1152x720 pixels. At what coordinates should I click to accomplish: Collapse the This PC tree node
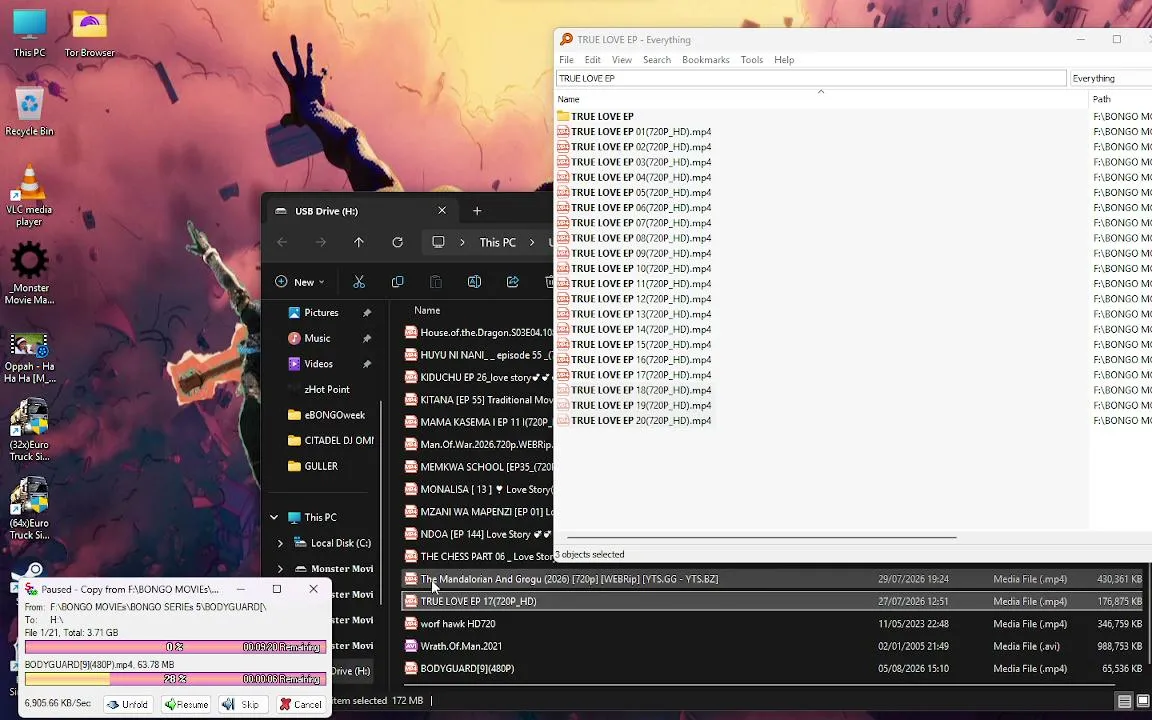click(274, 517)
